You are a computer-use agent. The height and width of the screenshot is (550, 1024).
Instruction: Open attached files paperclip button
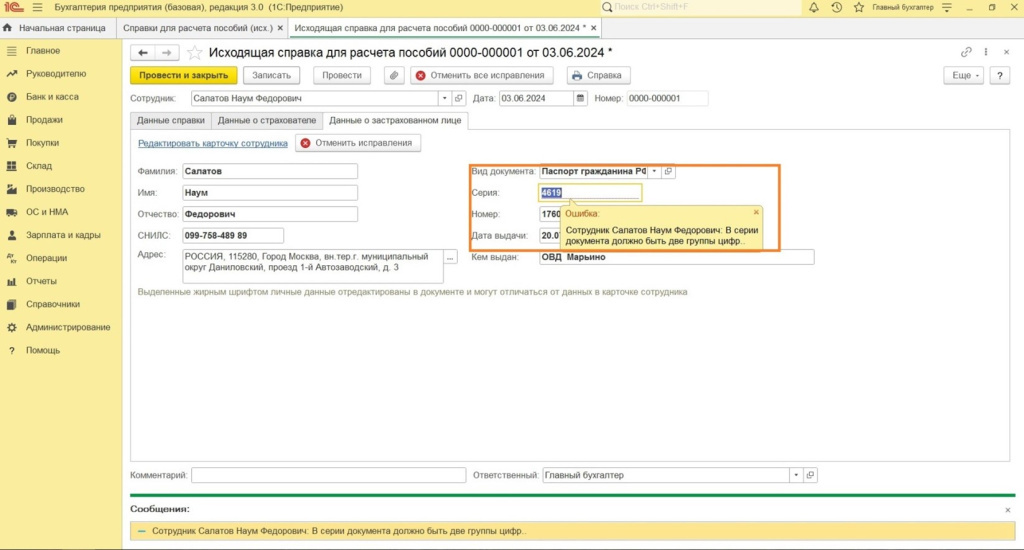pos(394,75)
